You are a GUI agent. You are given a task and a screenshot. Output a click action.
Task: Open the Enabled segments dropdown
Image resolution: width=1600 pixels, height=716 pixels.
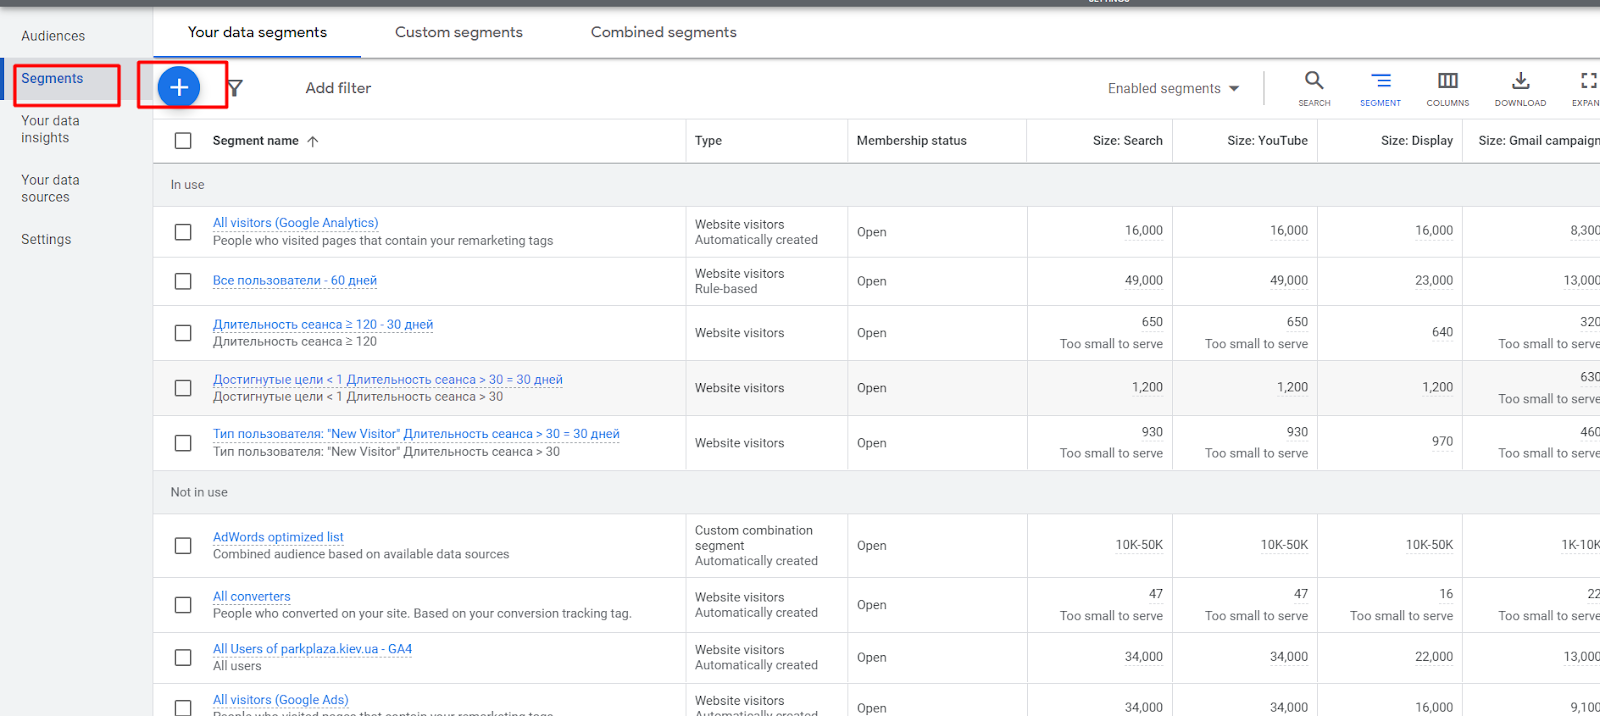1173,89
